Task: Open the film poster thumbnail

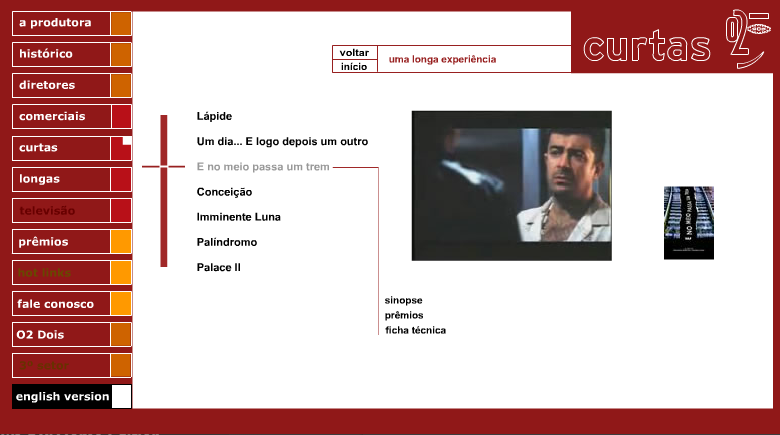Action: (x=689, y=223)
